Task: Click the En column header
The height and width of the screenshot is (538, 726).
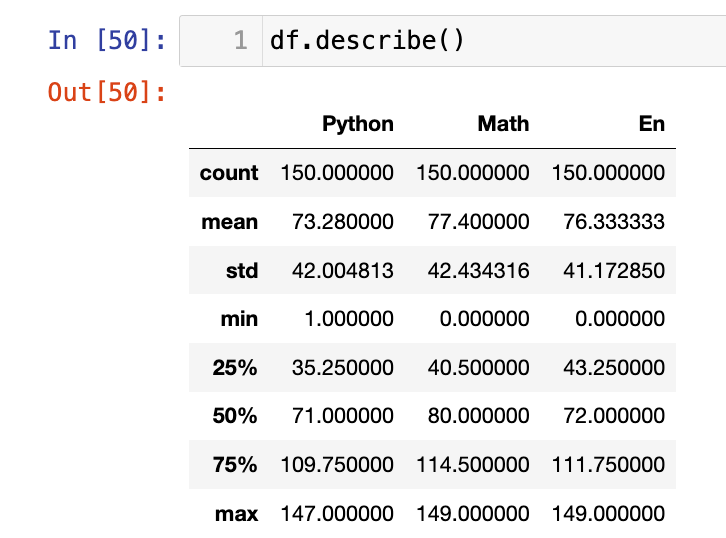Action: (651, 124)
